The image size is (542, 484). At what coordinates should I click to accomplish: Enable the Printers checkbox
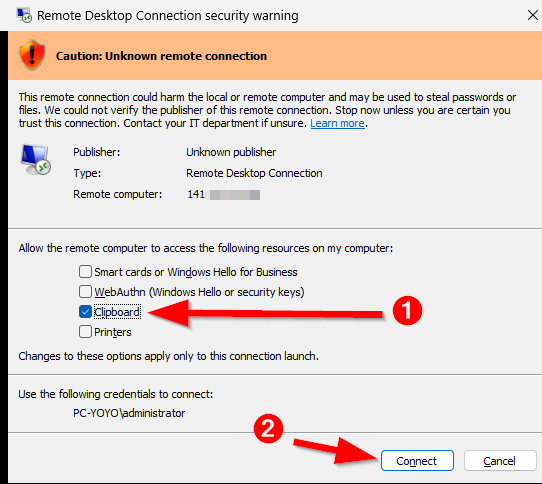(x=85, y=332)
